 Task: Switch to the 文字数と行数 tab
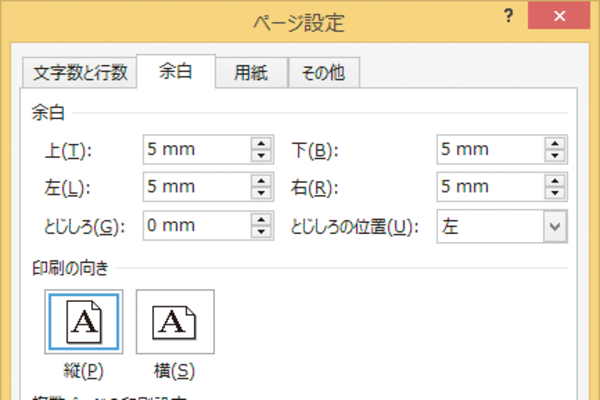pos(80,72)
